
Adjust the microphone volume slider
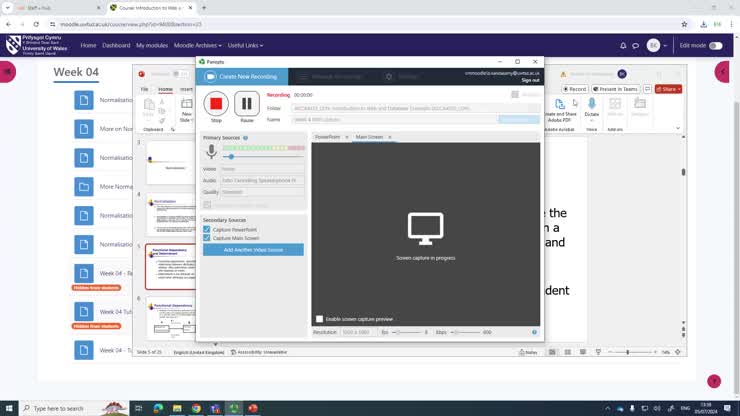231,157
